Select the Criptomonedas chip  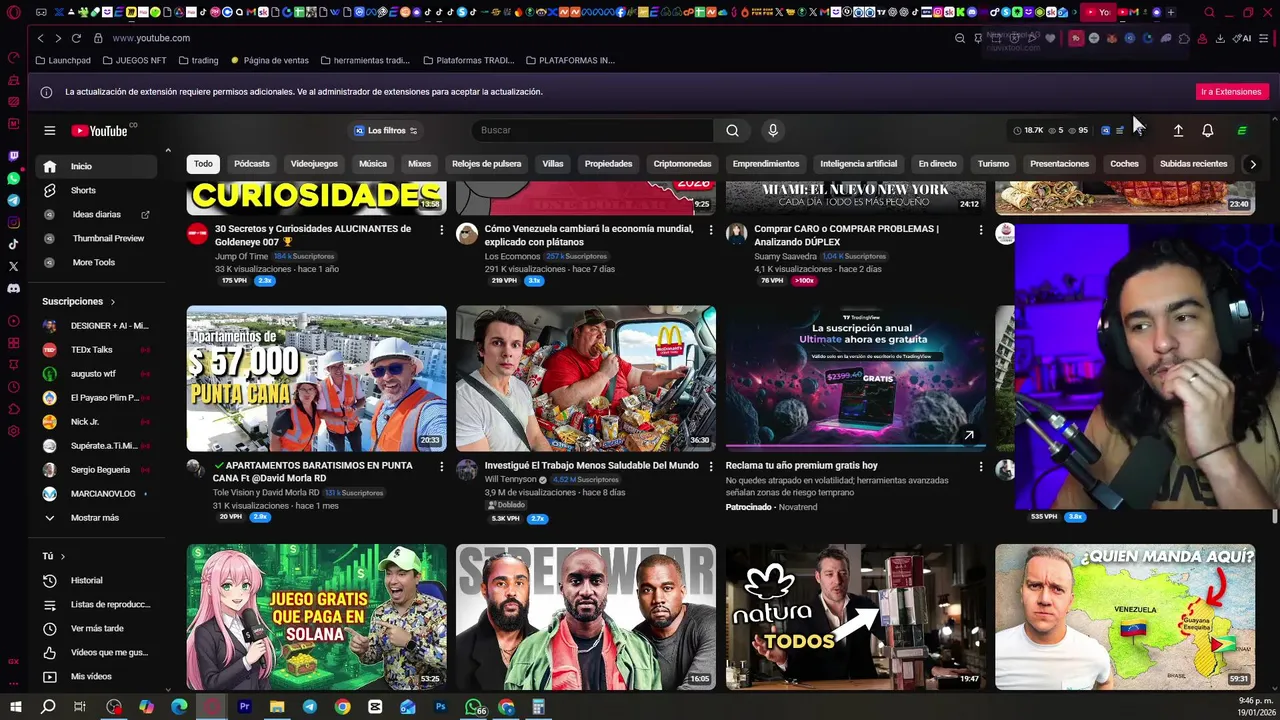tap(682, 164)
